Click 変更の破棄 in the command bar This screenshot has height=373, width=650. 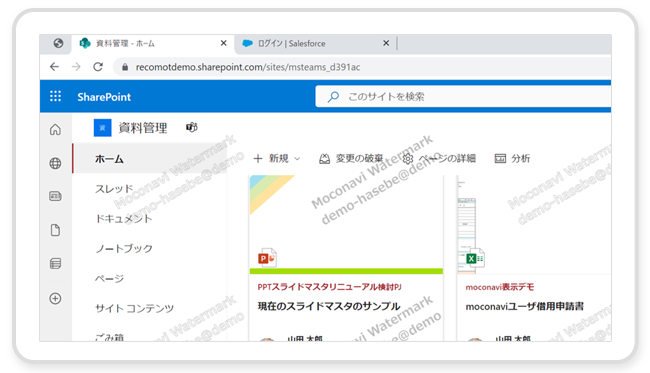click(351, 158)
